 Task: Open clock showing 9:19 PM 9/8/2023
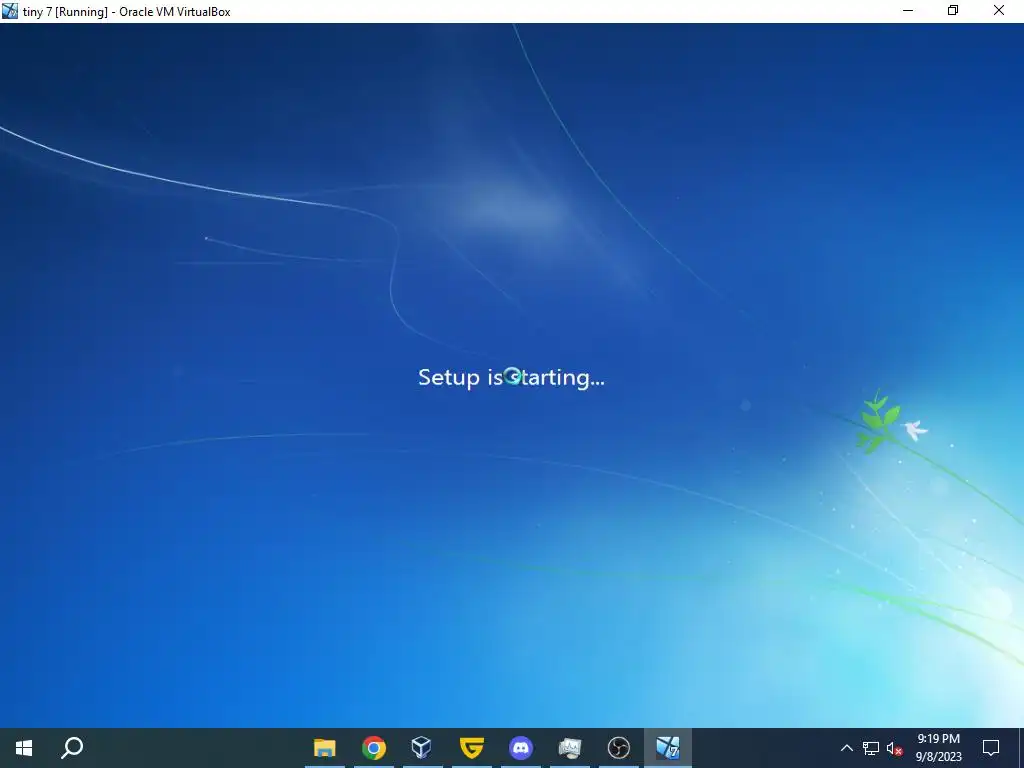point(938,748)
